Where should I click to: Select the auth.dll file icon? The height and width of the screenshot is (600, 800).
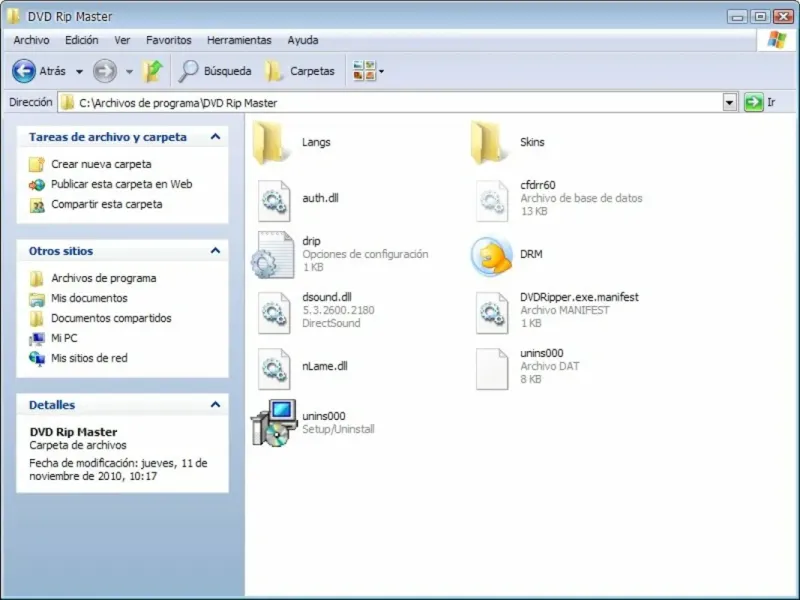274,201
